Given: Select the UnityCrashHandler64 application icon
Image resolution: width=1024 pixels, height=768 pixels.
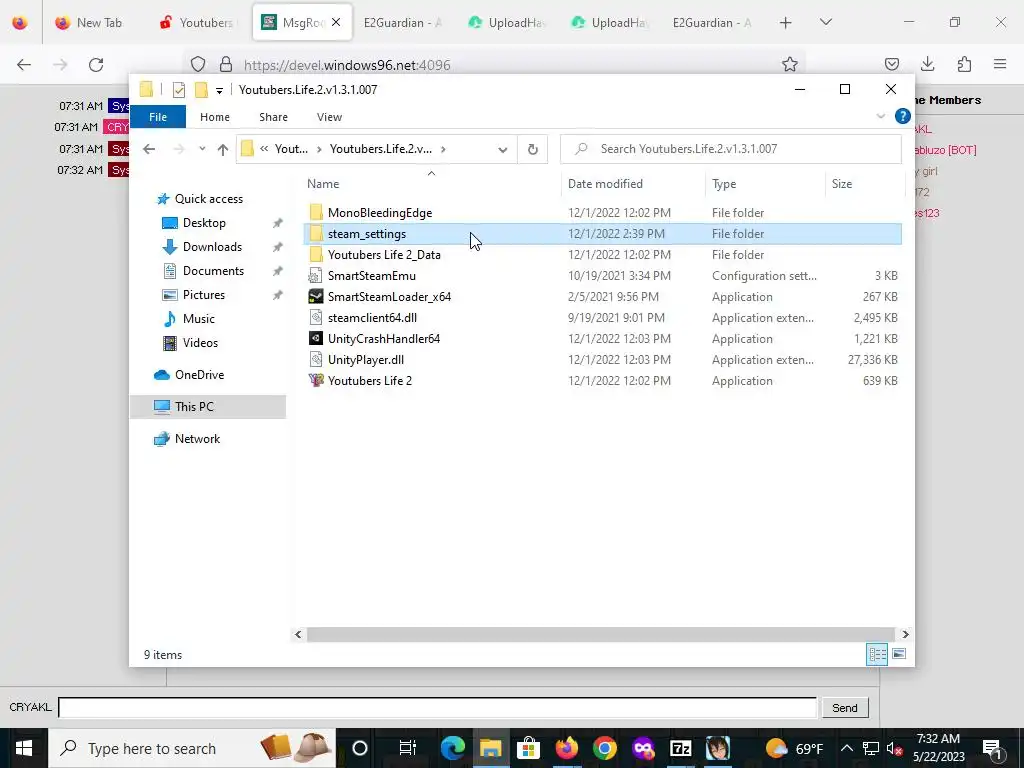Looking at the screenshot, I should 316,338.
